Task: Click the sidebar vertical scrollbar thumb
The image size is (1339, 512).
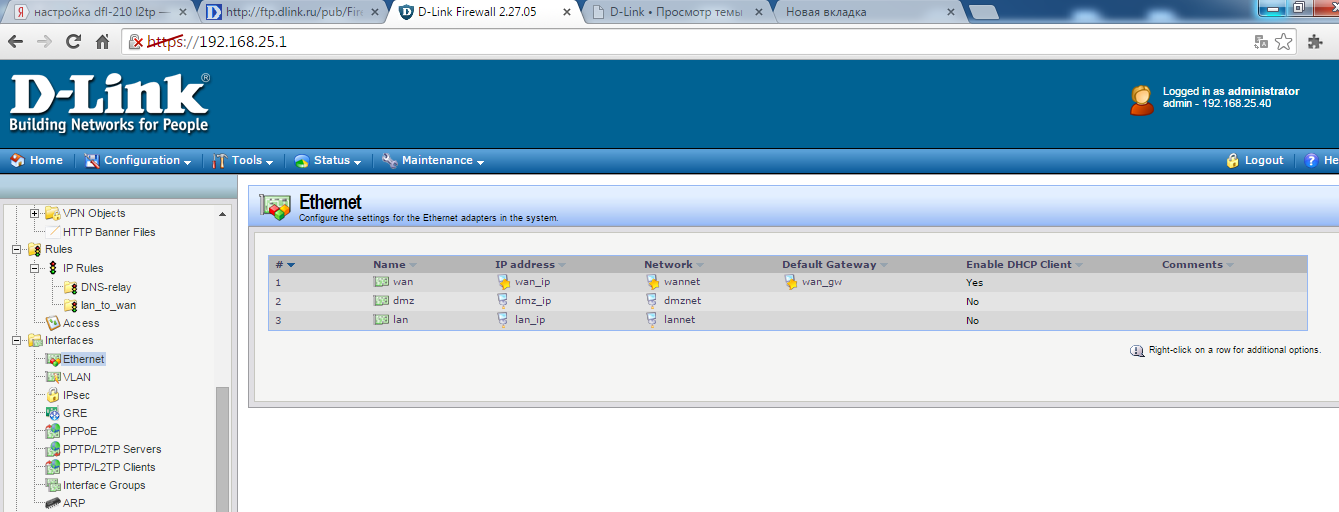Action: pos(223,449)
